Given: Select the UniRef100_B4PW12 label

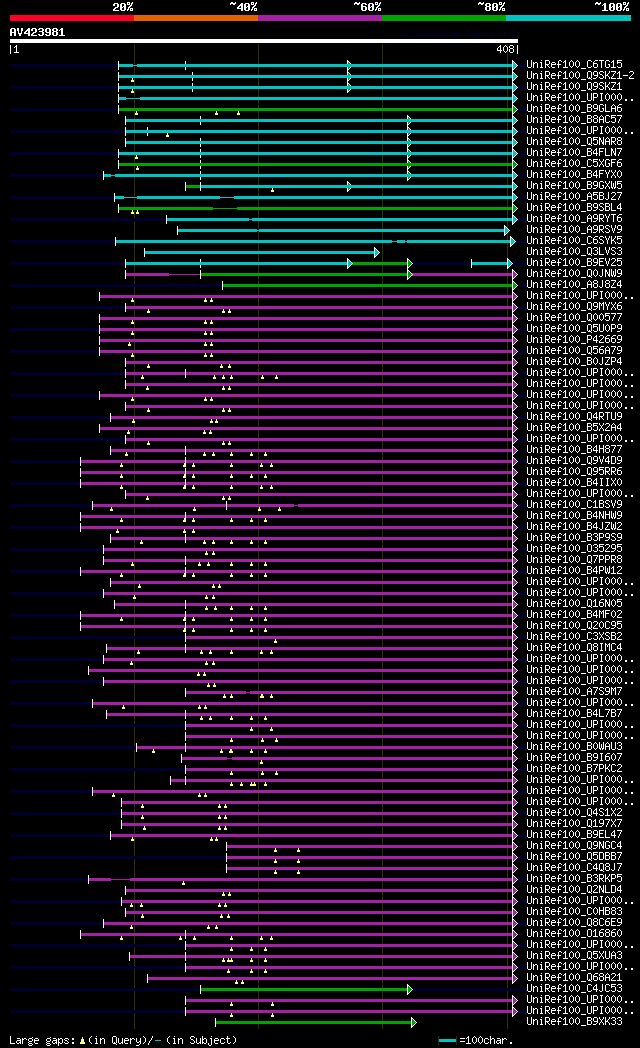Looking at the screenshot, I should coord(574,570).
